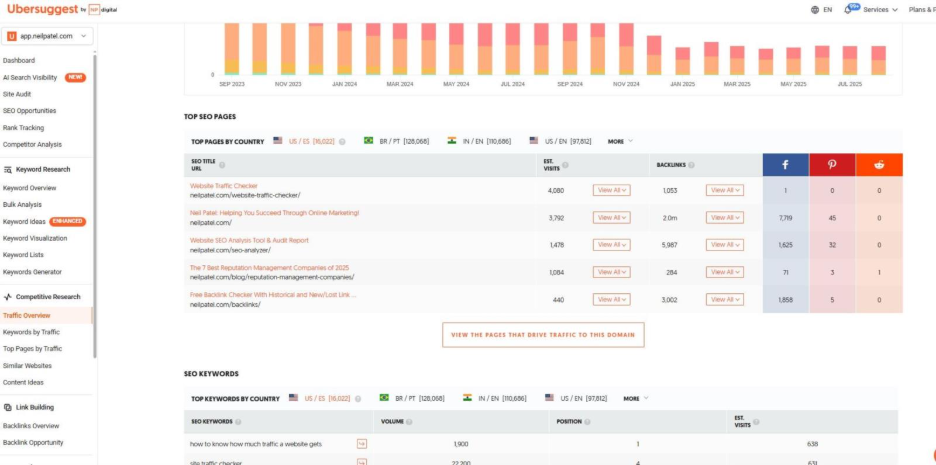Image resolution: width=936 pixels, height=465 pixels.
Task: Open the app.neilpatel.com project dropdown
Action: 47,36
